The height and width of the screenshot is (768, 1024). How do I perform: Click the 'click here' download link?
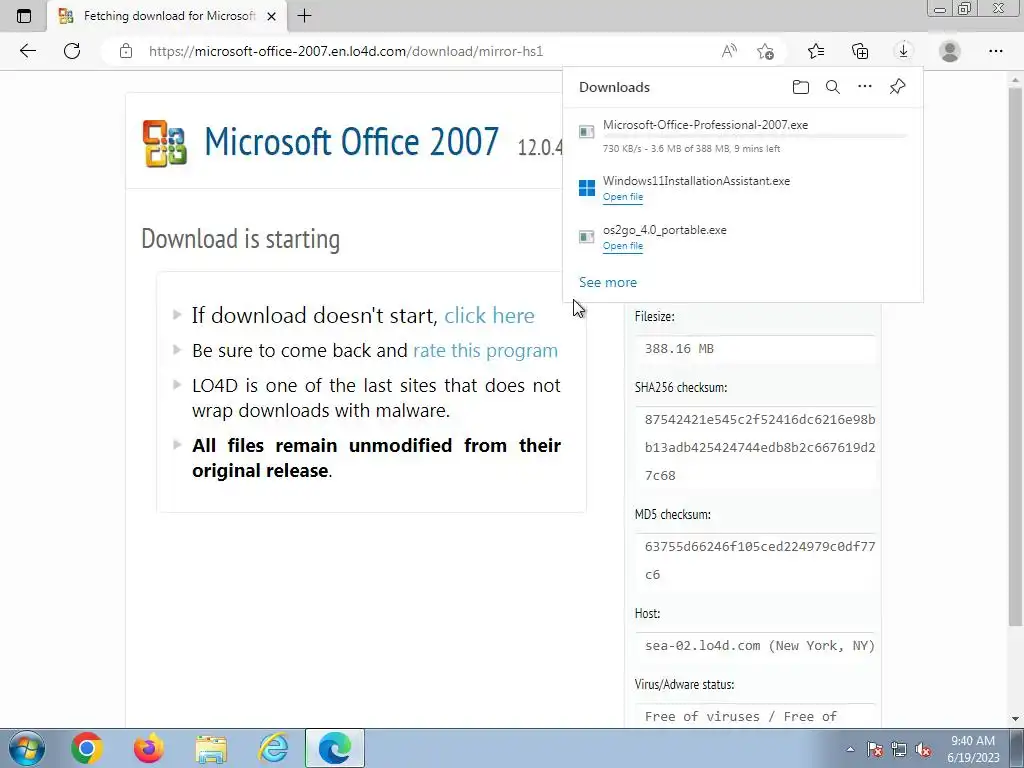489,315
